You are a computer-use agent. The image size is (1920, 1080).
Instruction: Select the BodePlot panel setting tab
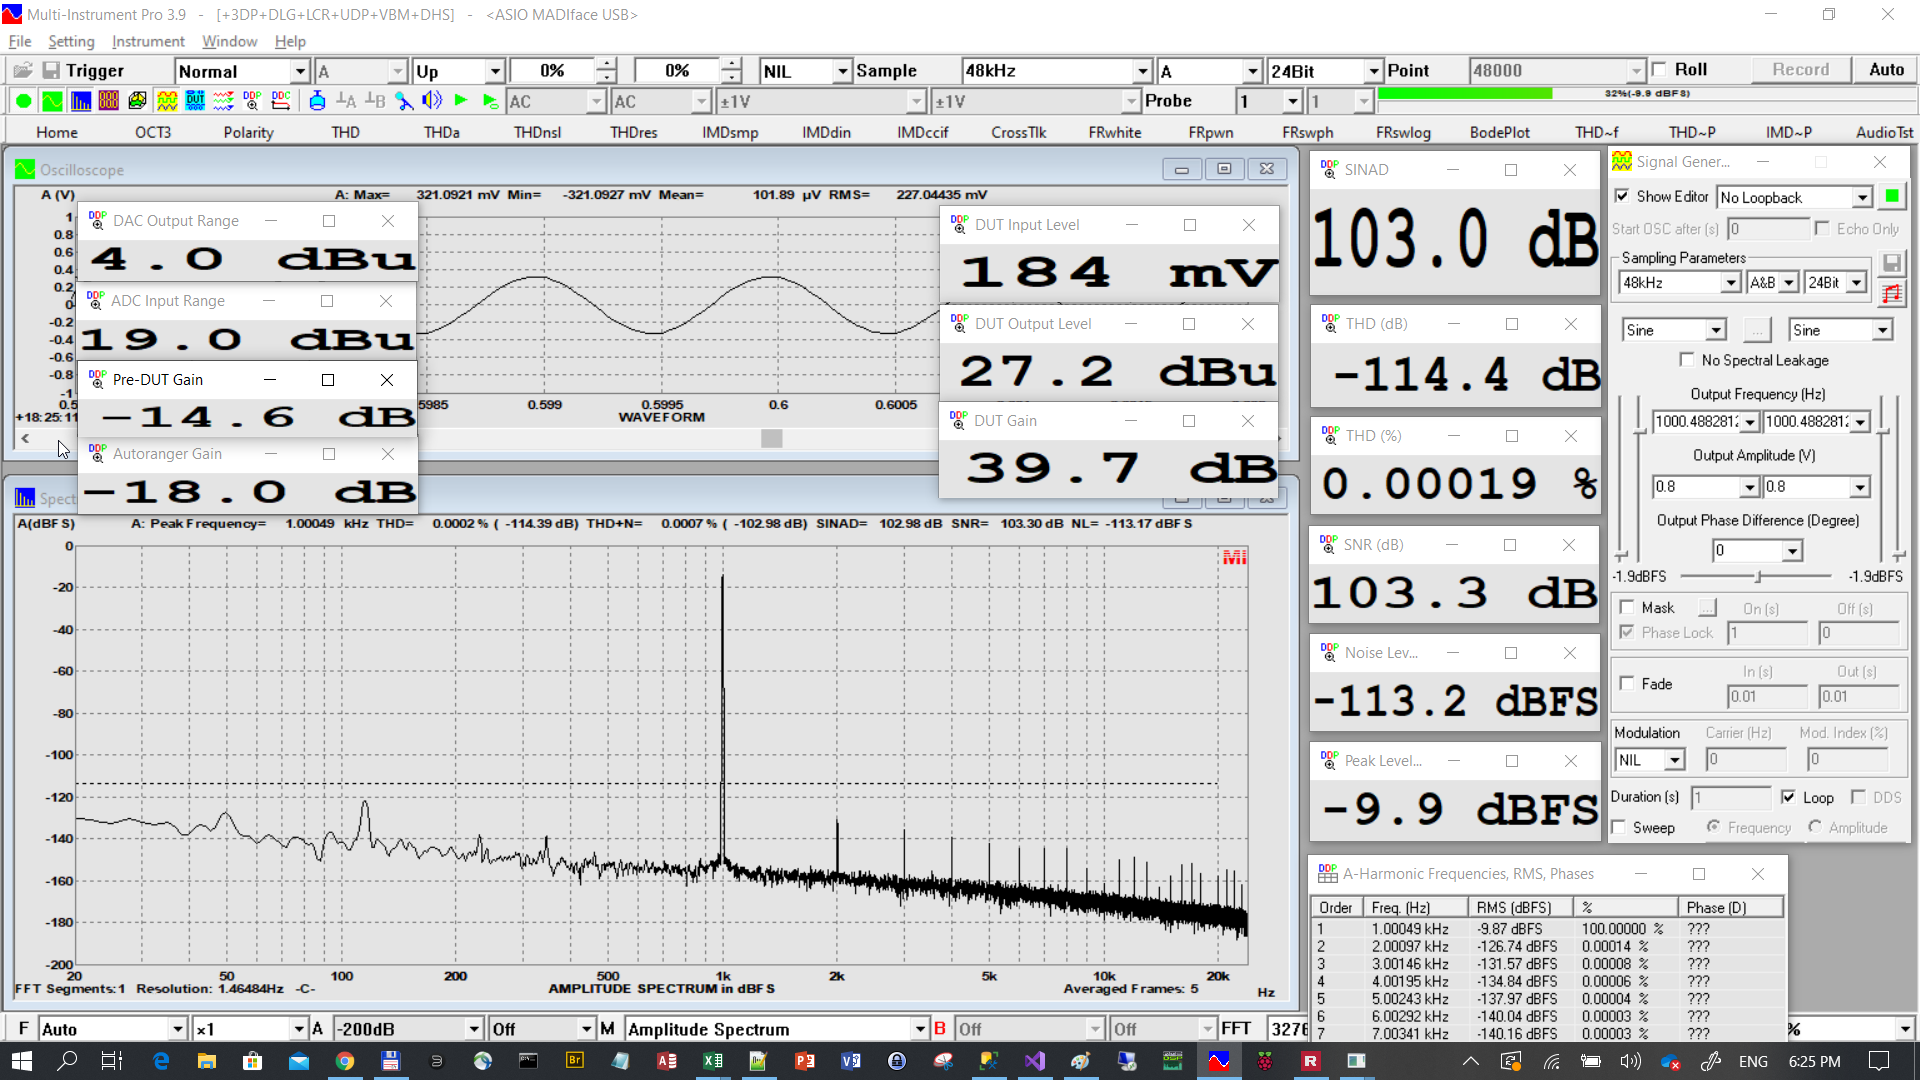point(1499,132)
